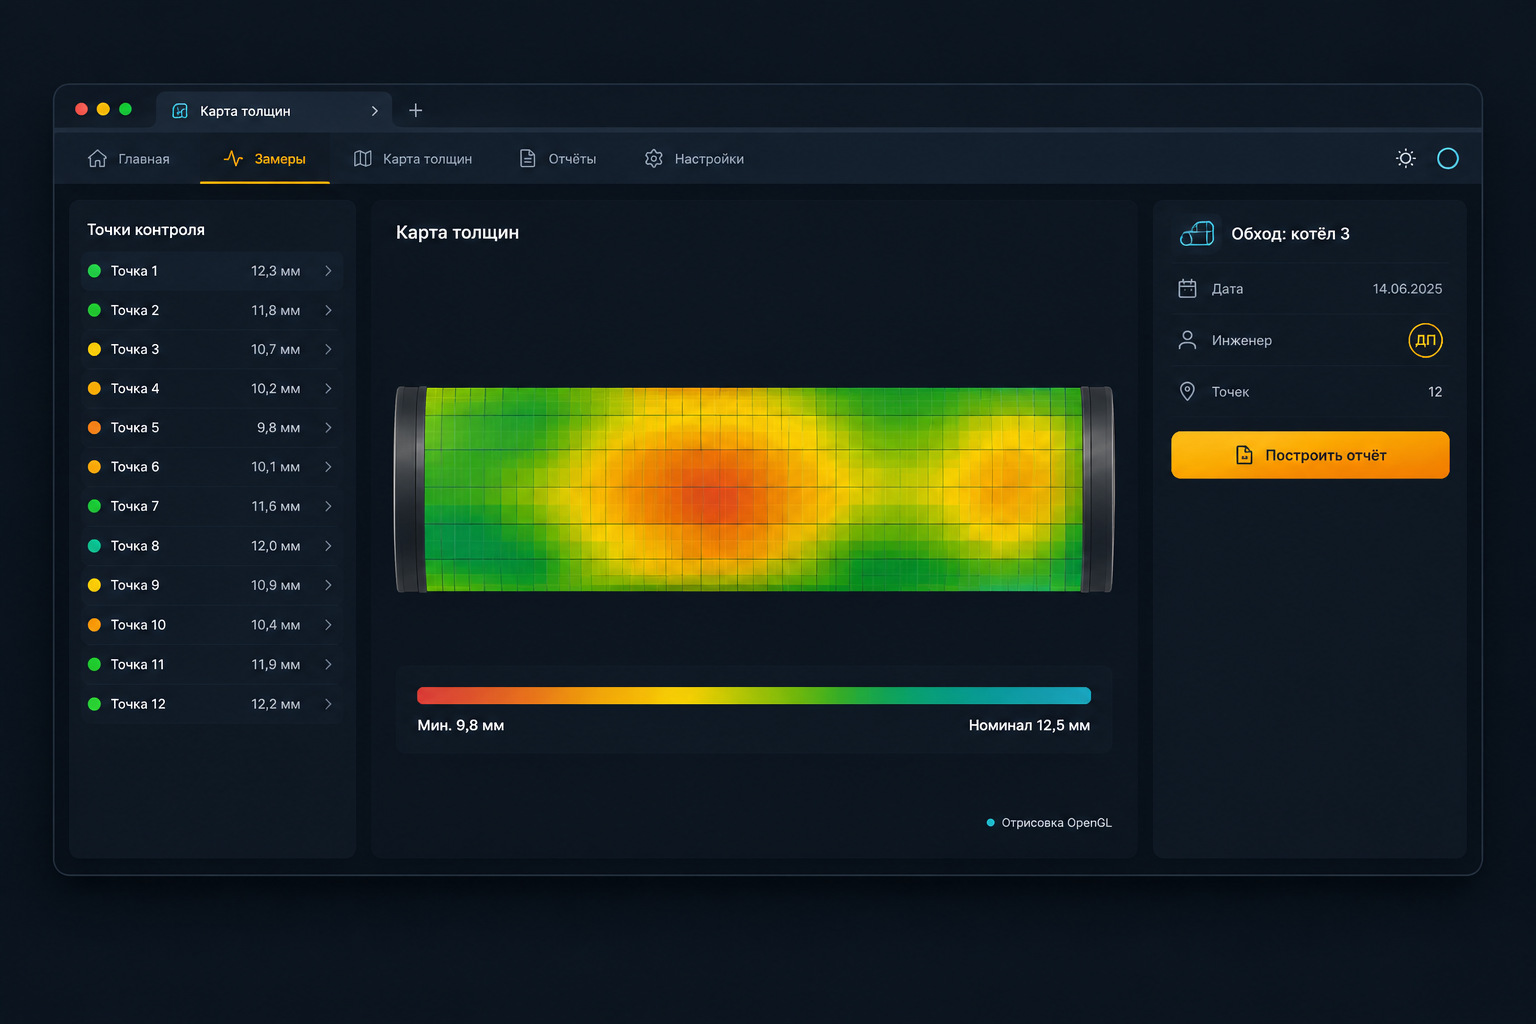
Task: Click the thickness color scale bar
Action: pos(754,695)
